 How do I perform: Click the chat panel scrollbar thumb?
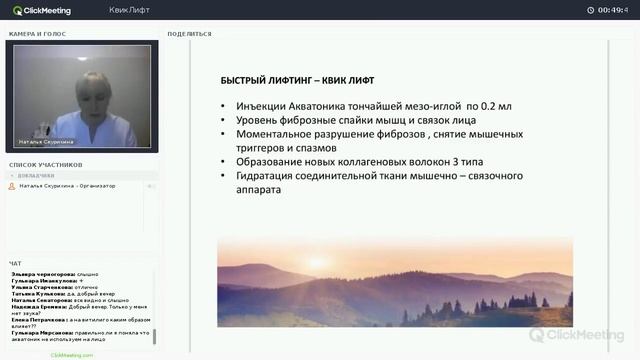154,337
